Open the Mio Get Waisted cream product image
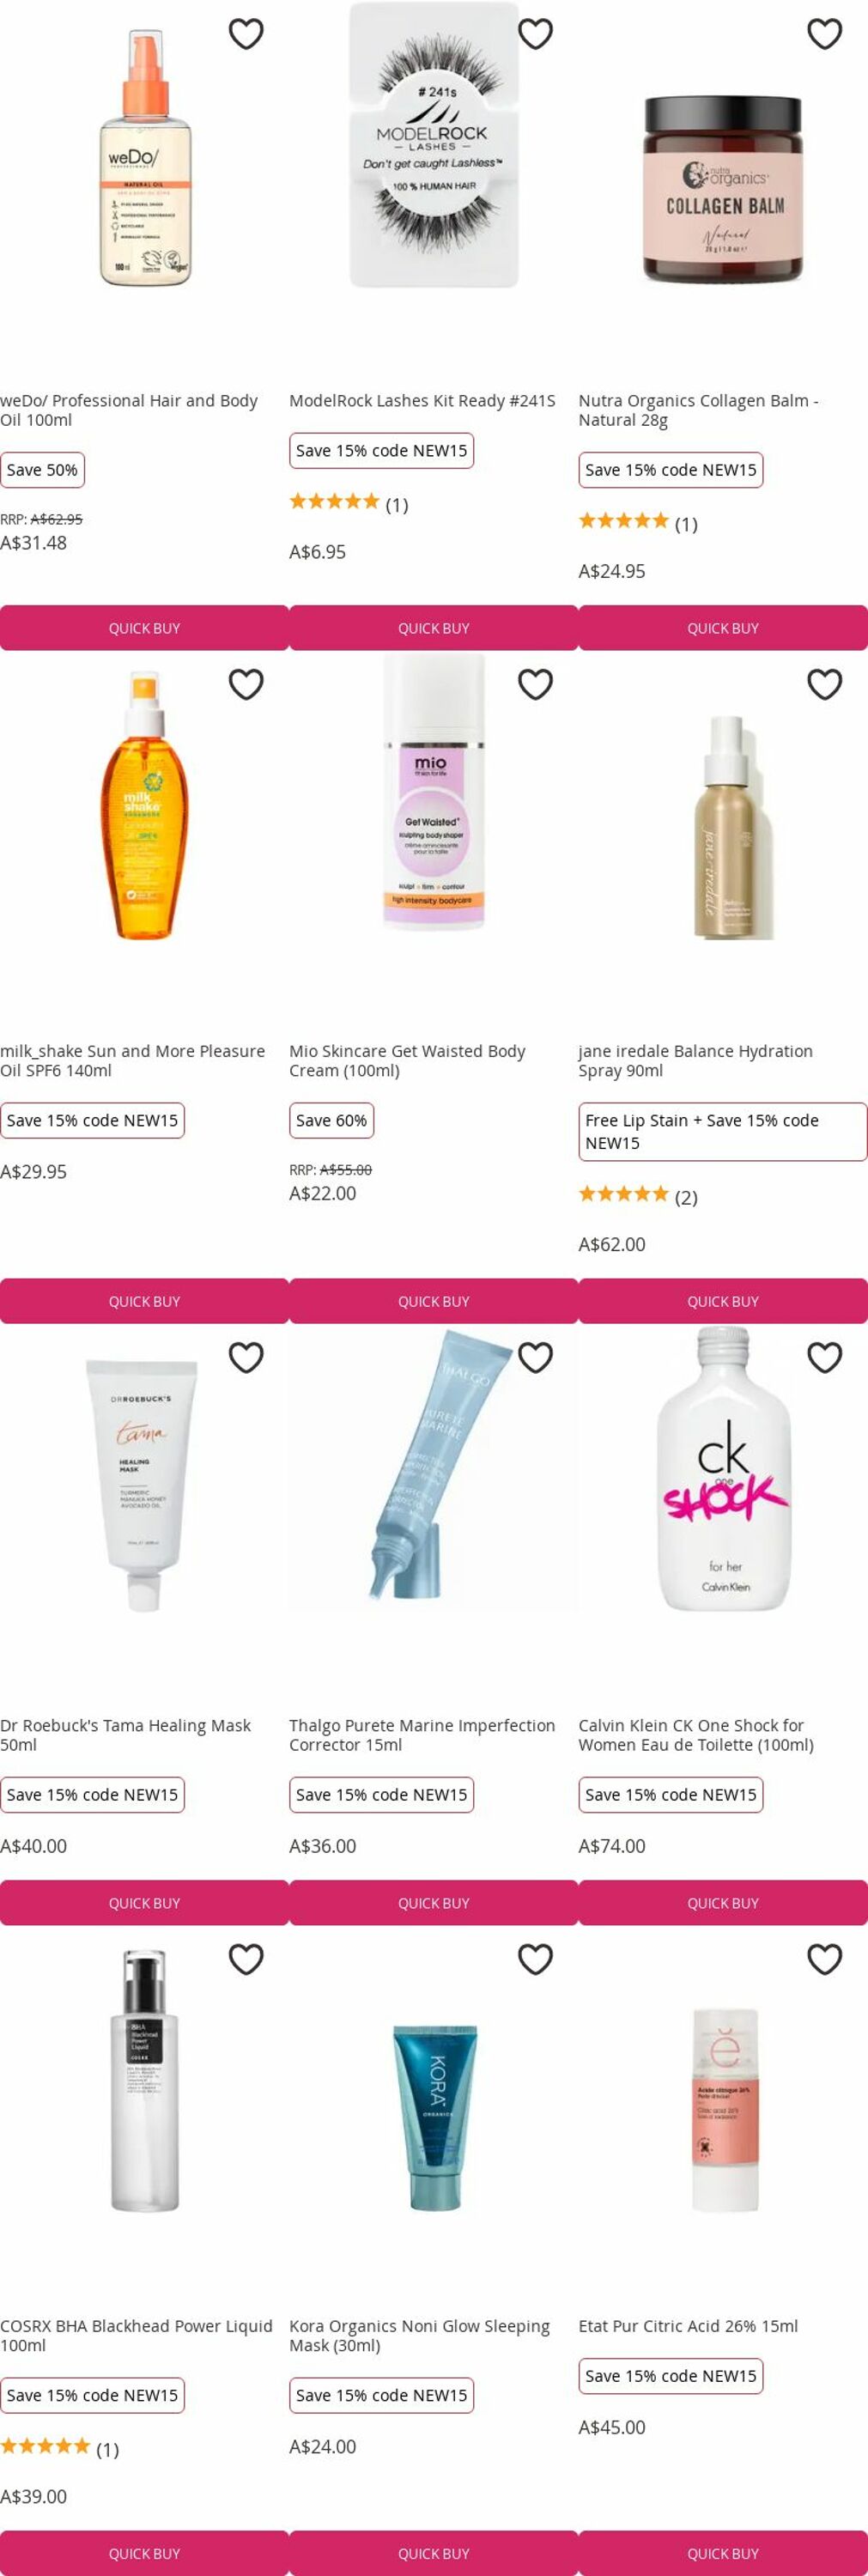868x2576 pixels. coord(434,792)
